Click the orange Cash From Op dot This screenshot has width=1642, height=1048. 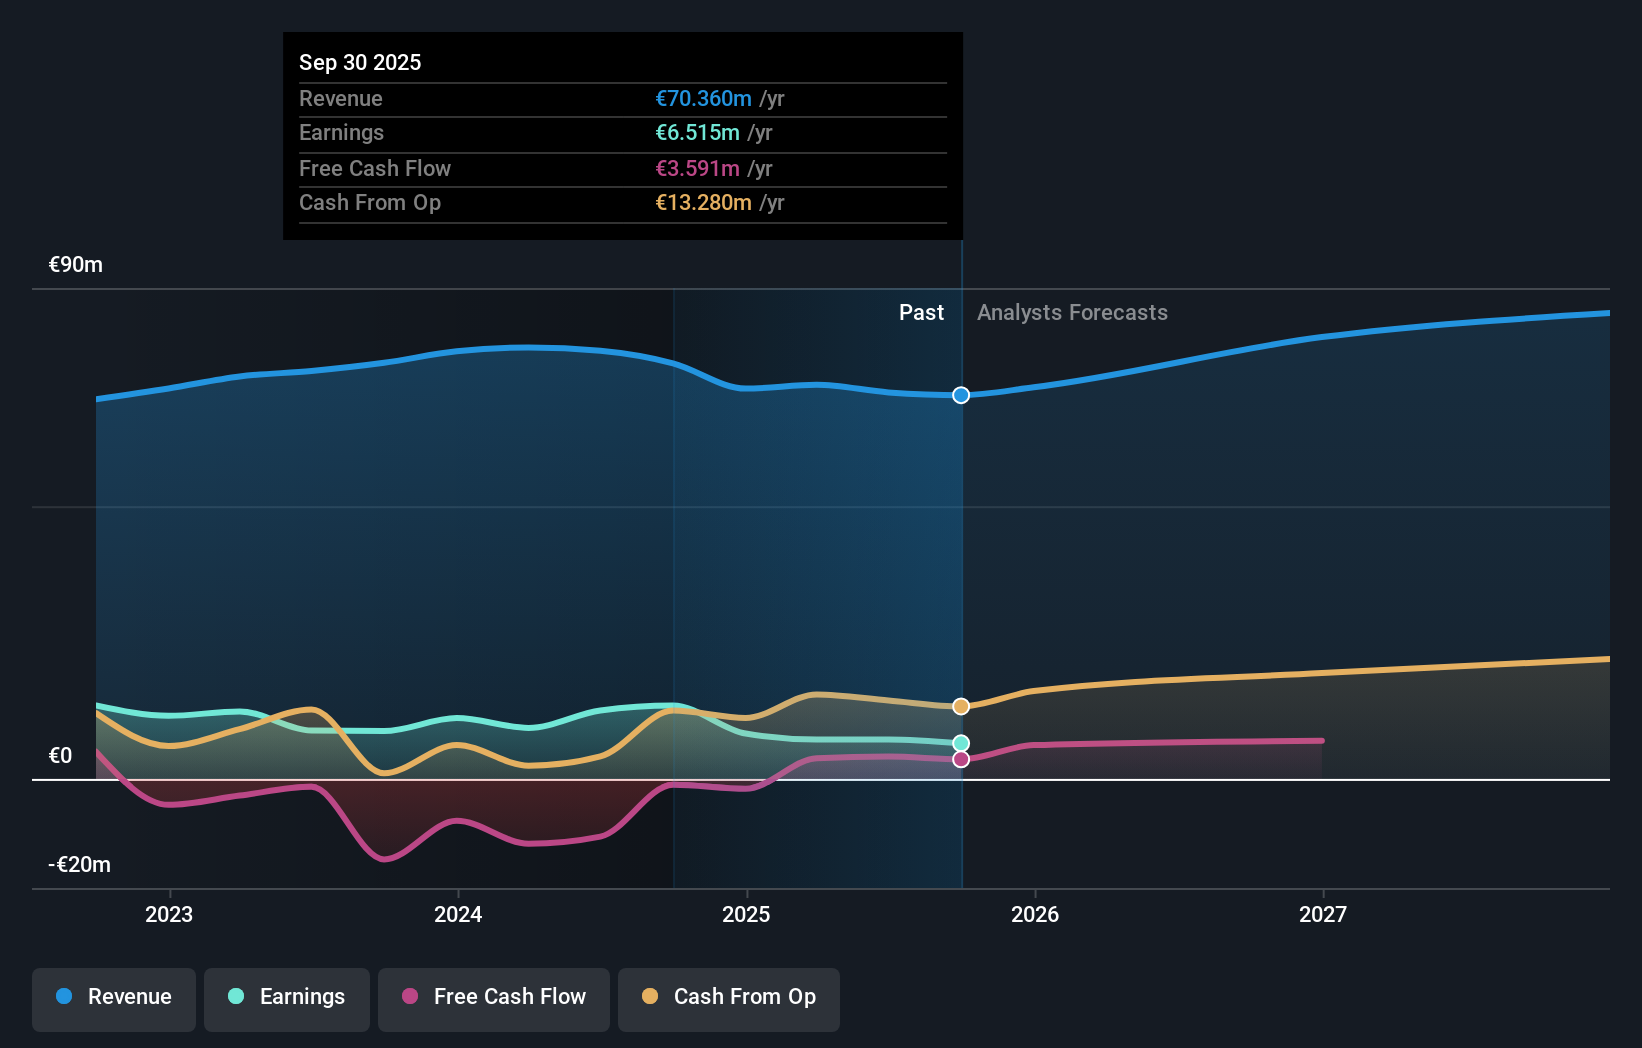click(x=650, y=997)
